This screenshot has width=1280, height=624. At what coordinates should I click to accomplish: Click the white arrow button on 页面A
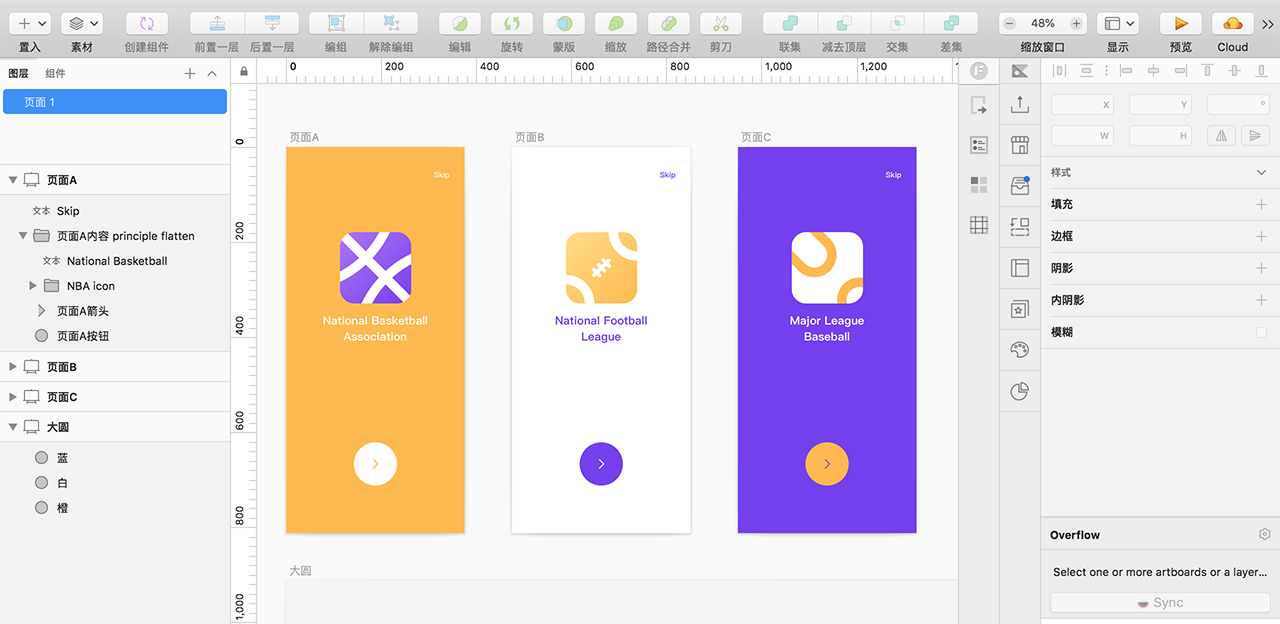pyautogui.click(x=375, y=464)
